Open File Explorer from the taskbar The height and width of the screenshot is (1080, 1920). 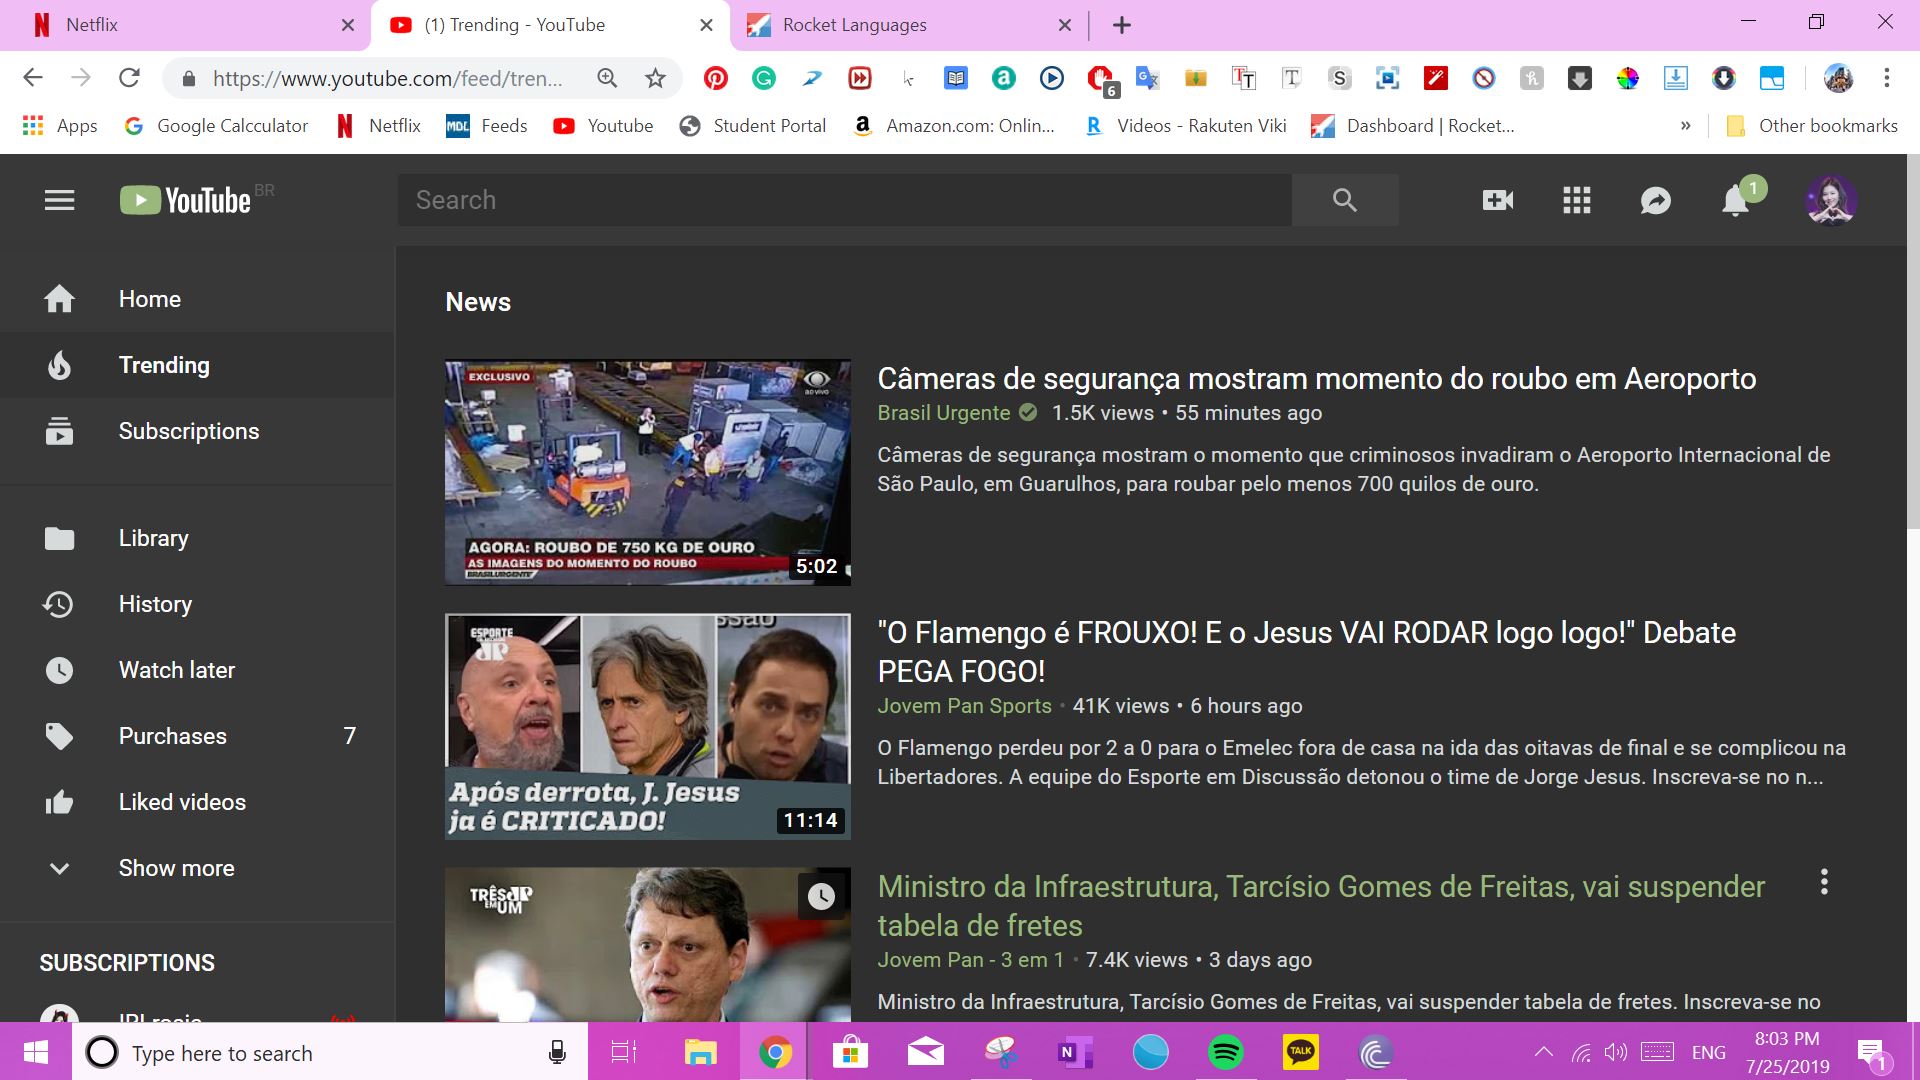[700, 1052]
